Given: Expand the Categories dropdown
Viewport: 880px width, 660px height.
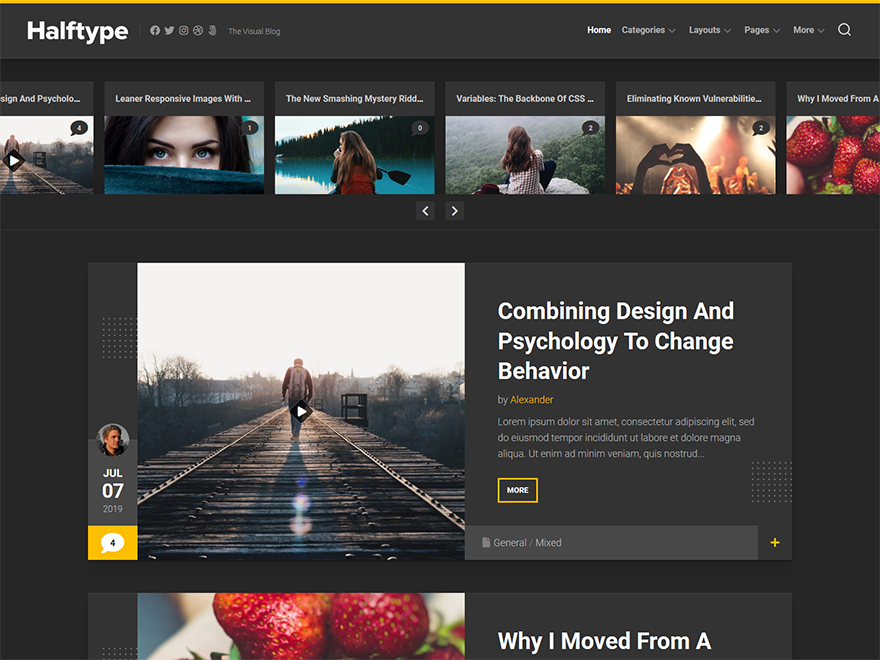Looking at the screenshot, I should [643, 30].
